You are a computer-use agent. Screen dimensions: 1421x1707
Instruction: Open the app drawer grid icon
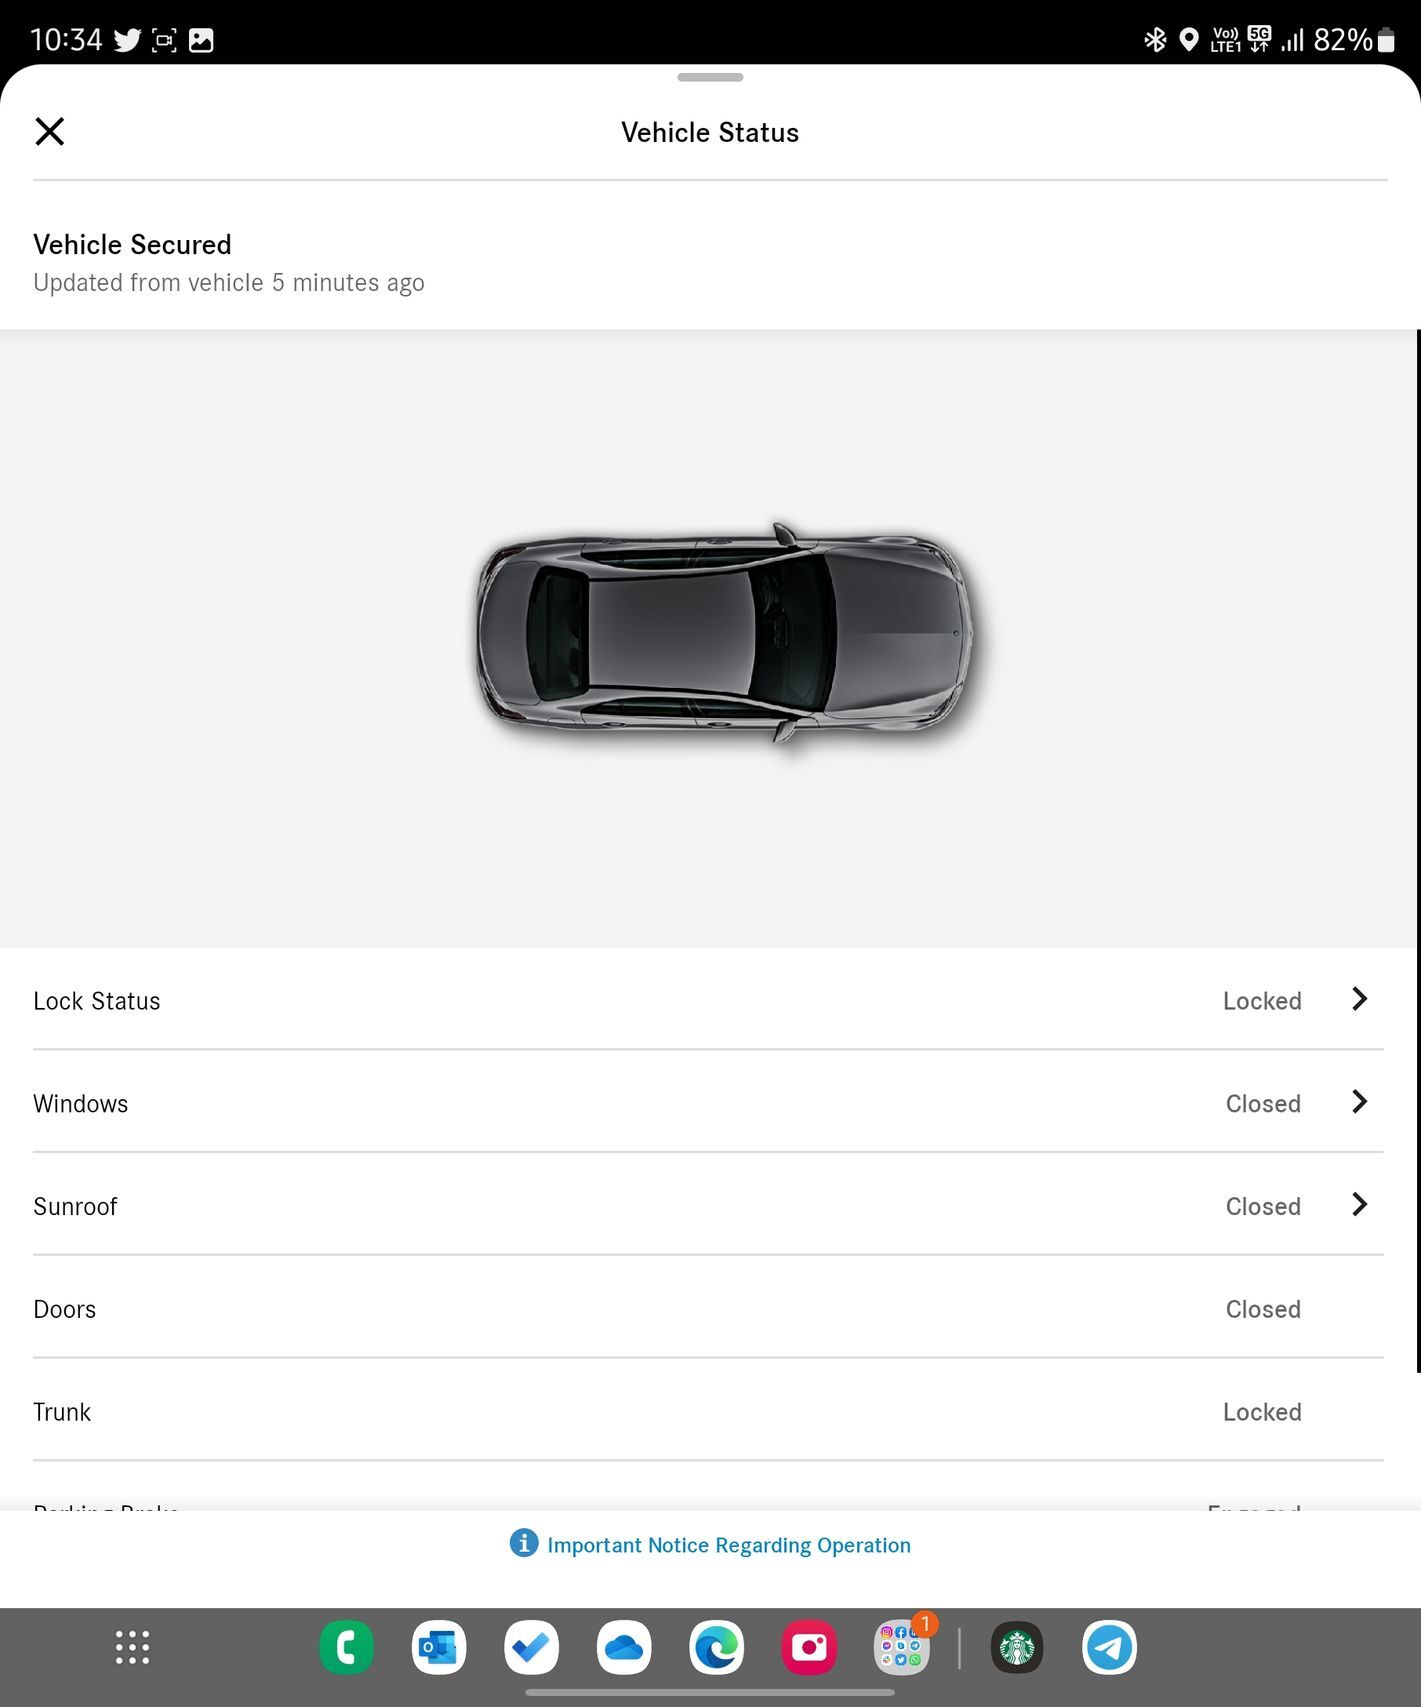pos(132,1647)
